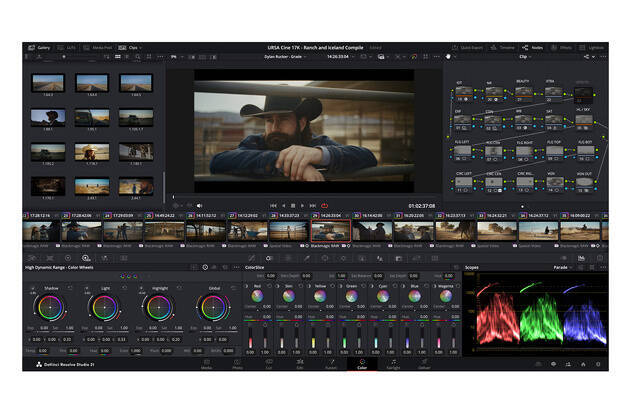The image size is (640, 414).
Task: Open the LUTs browser
Action: tap(70, 47)
